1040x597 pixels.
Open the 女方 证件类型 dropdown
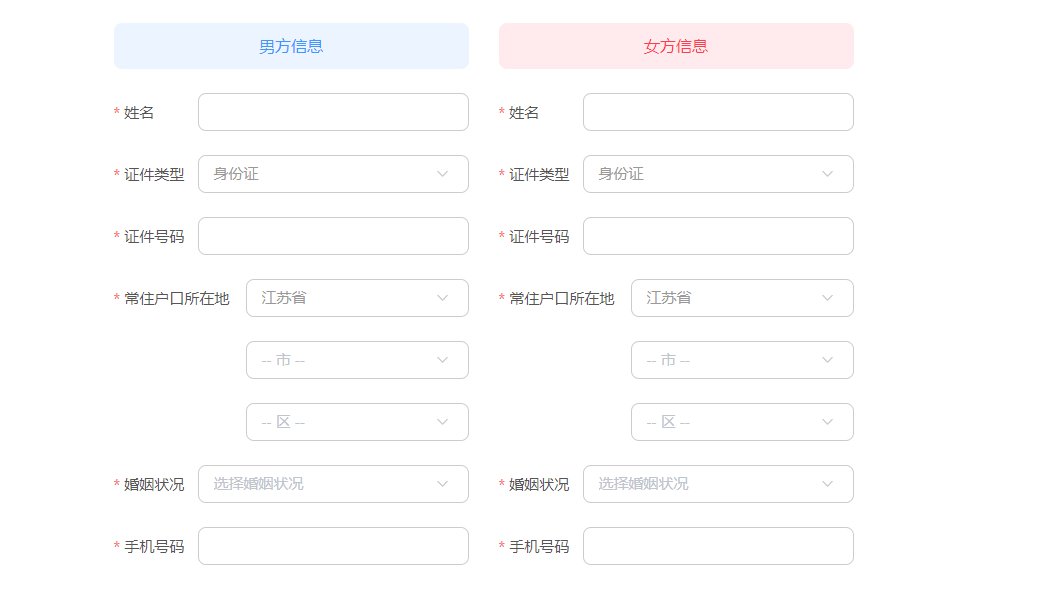[x=718, y=174]
